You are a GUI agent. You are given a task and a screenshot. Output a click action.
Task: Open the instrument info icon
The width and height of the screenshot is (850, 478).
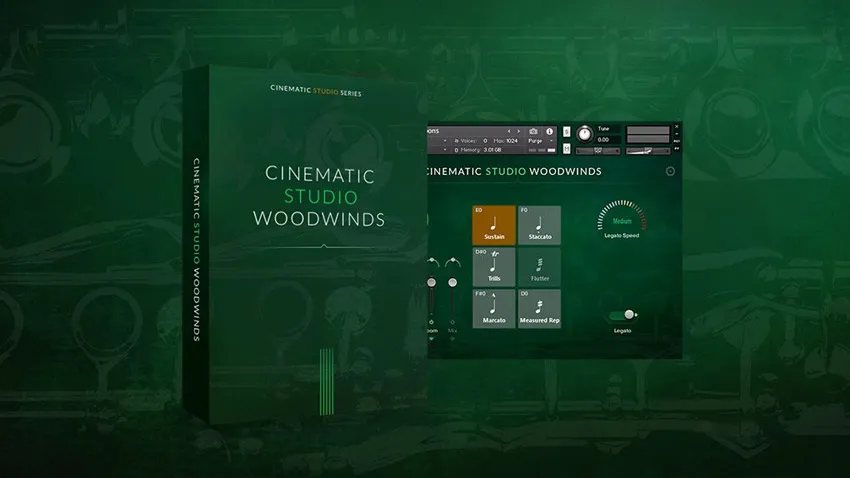[x=549, y=131]
